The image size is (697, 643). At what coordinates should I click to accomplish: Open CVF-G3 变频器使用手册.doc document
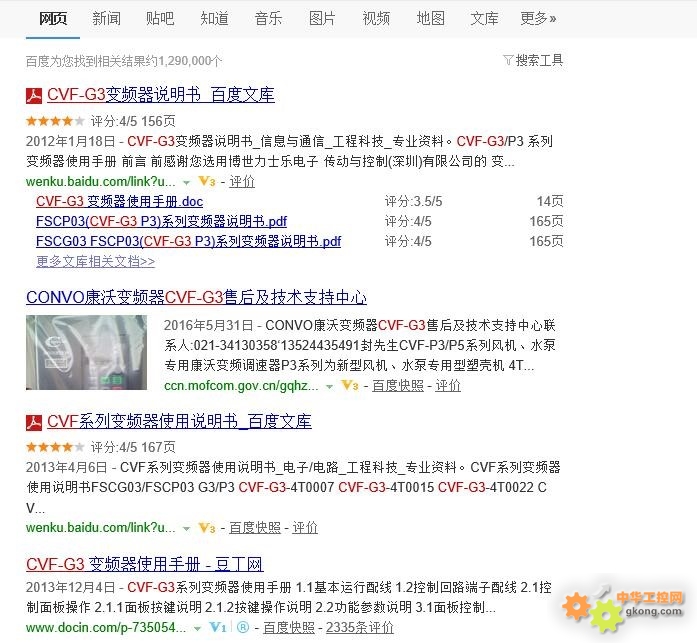coord(120,201)
